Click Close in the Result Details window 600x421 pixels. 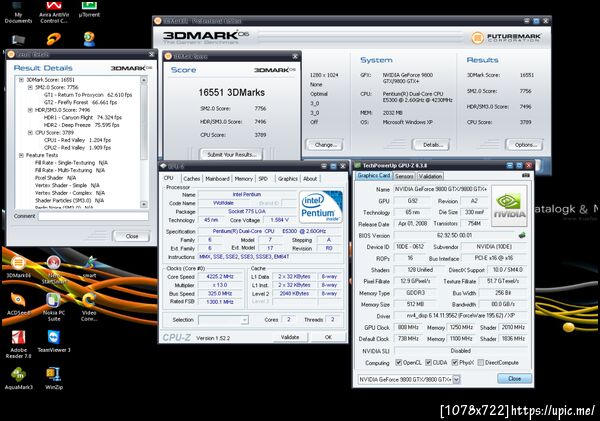click(x=131, y=236)
